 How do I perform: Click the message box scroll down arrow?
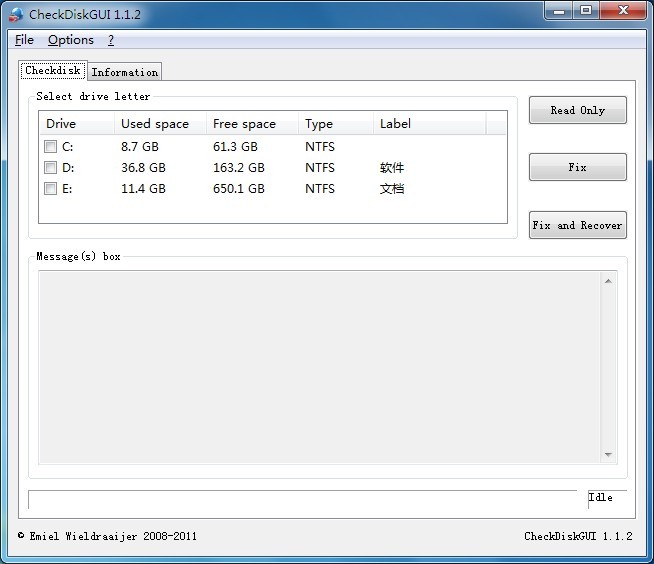tap(608, 455)
